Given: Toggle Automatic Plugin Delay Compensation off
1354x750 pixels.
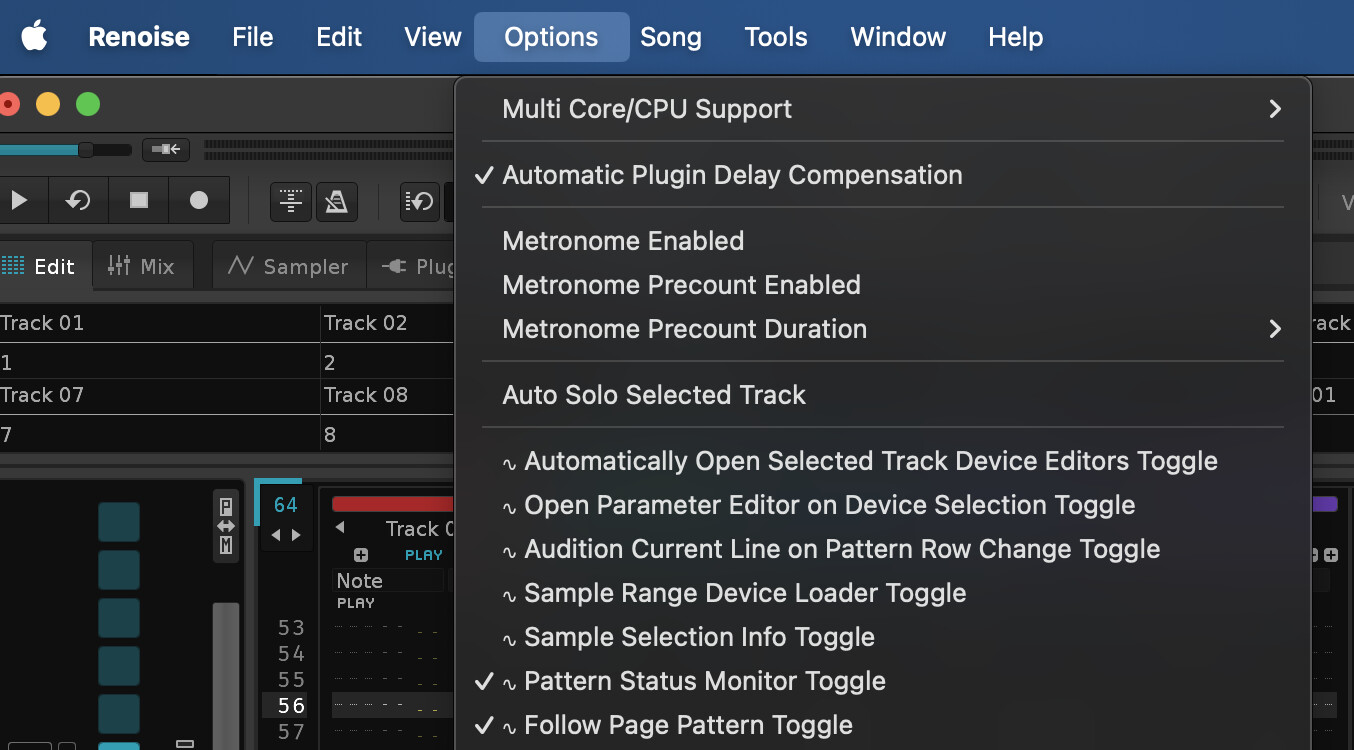Looking at the screenshot, I should click(x=732, y=175).
